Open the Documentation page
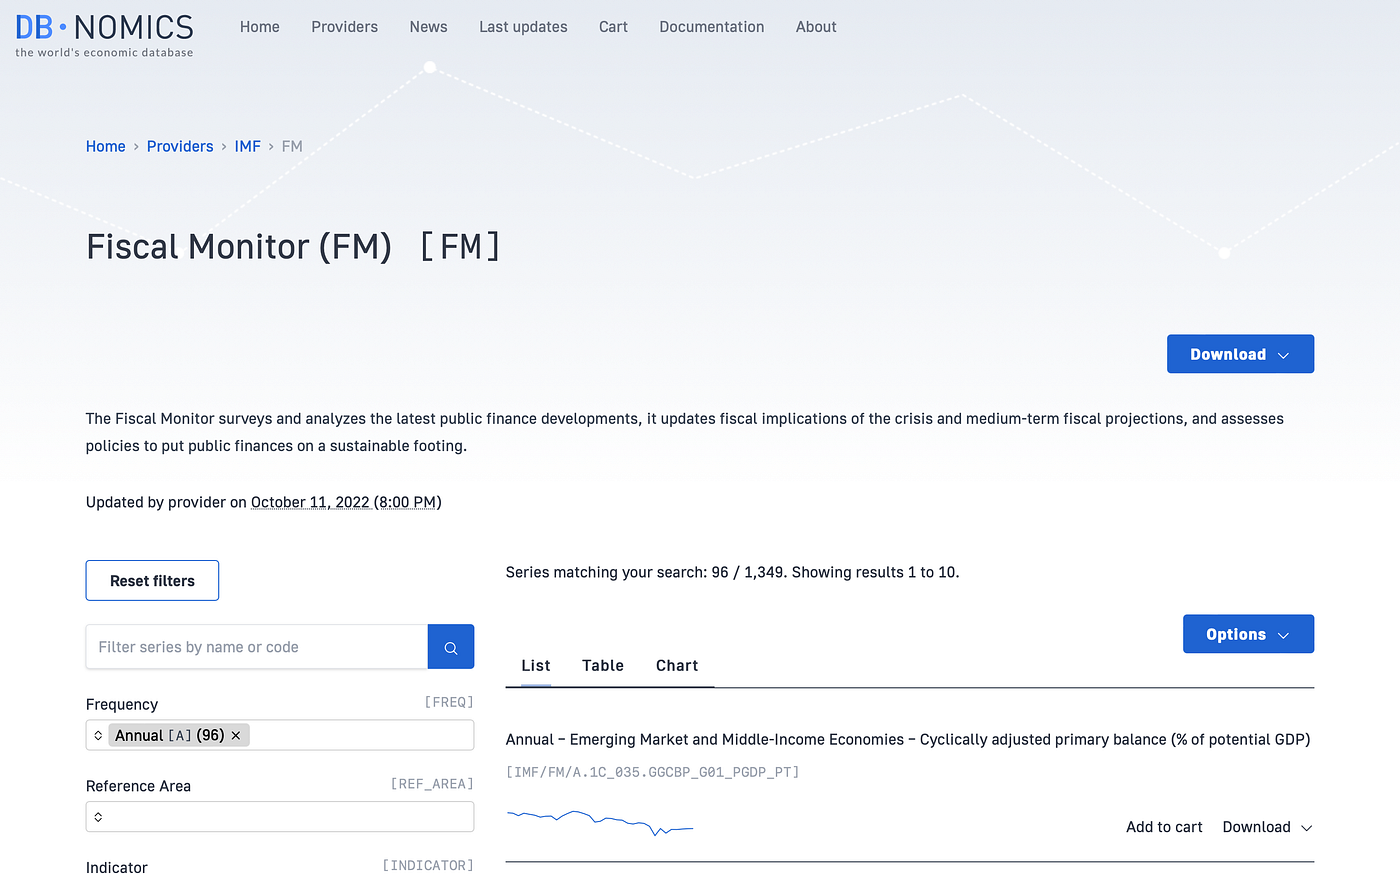 (712, 27)
